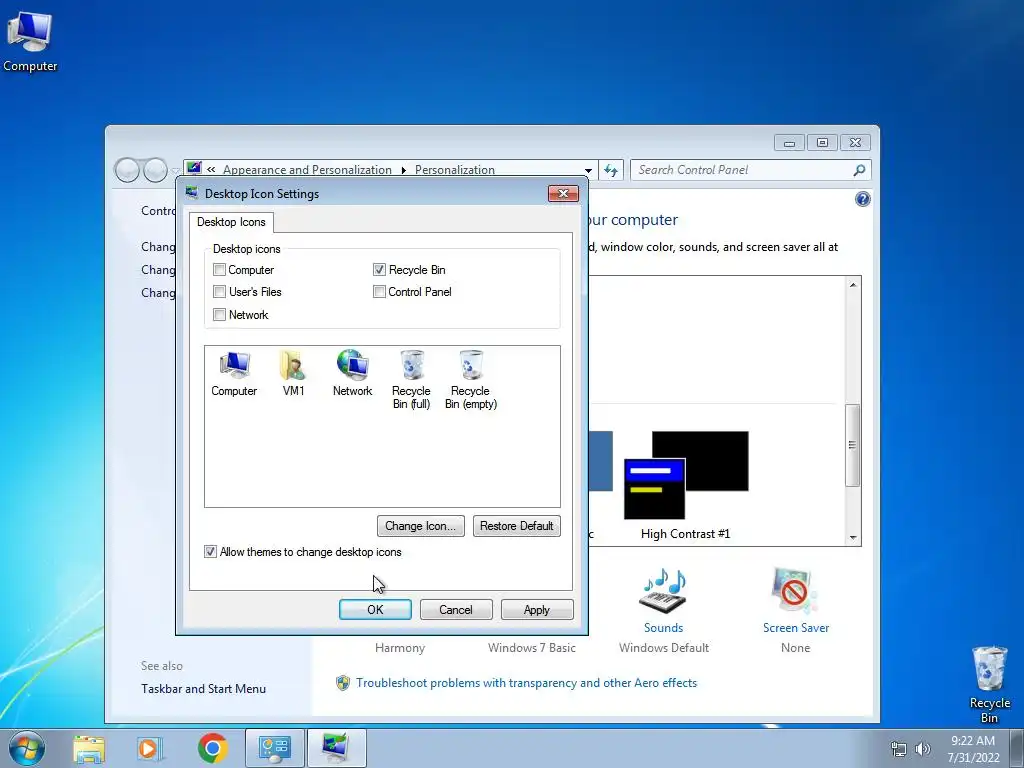Click the Cancel button
The width and height of the screenshot is (1024, 768).
[x=456, y=609]
